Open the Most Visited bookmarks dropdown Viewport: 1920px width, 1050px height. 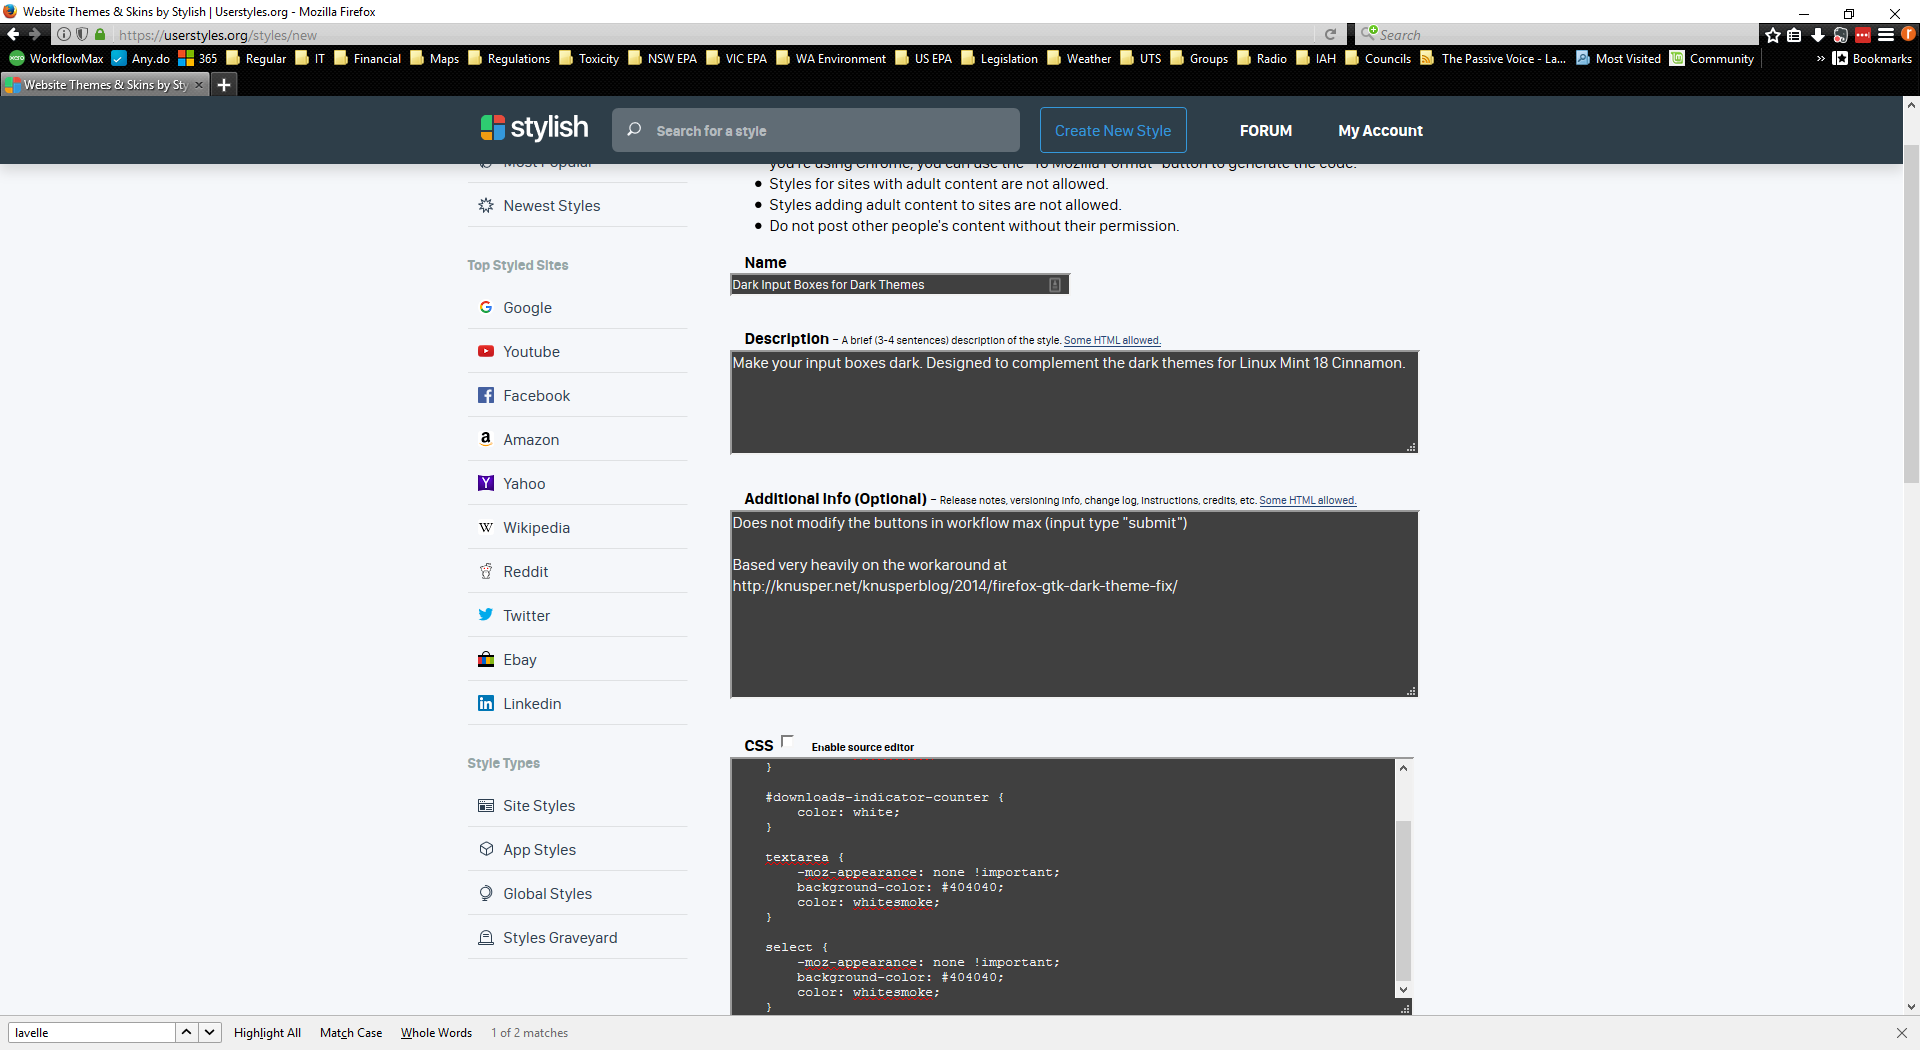pyautogui.click(x=1618, y=58)
